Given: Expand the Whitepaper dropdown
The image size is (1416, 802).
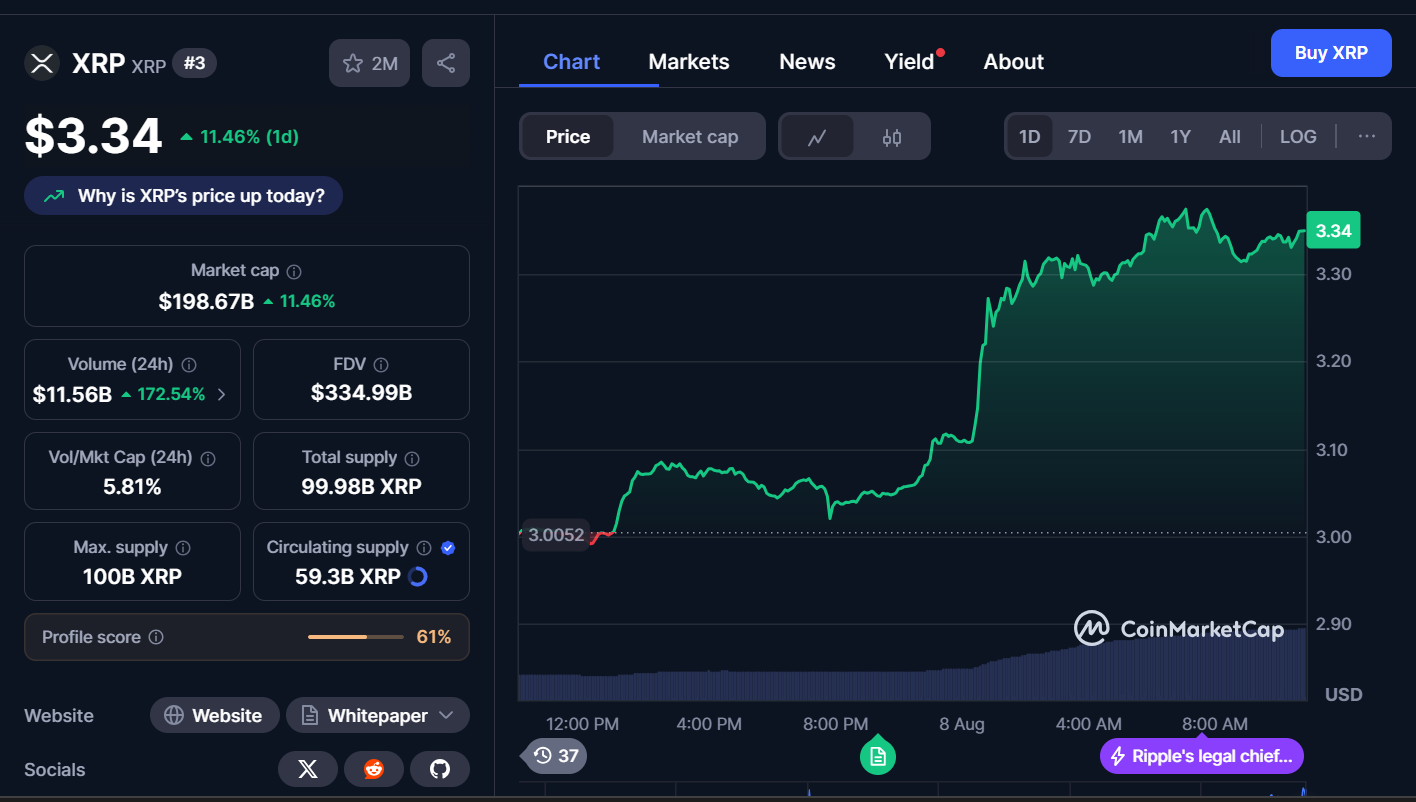Looking at the screenshot, I should [378, 716].
